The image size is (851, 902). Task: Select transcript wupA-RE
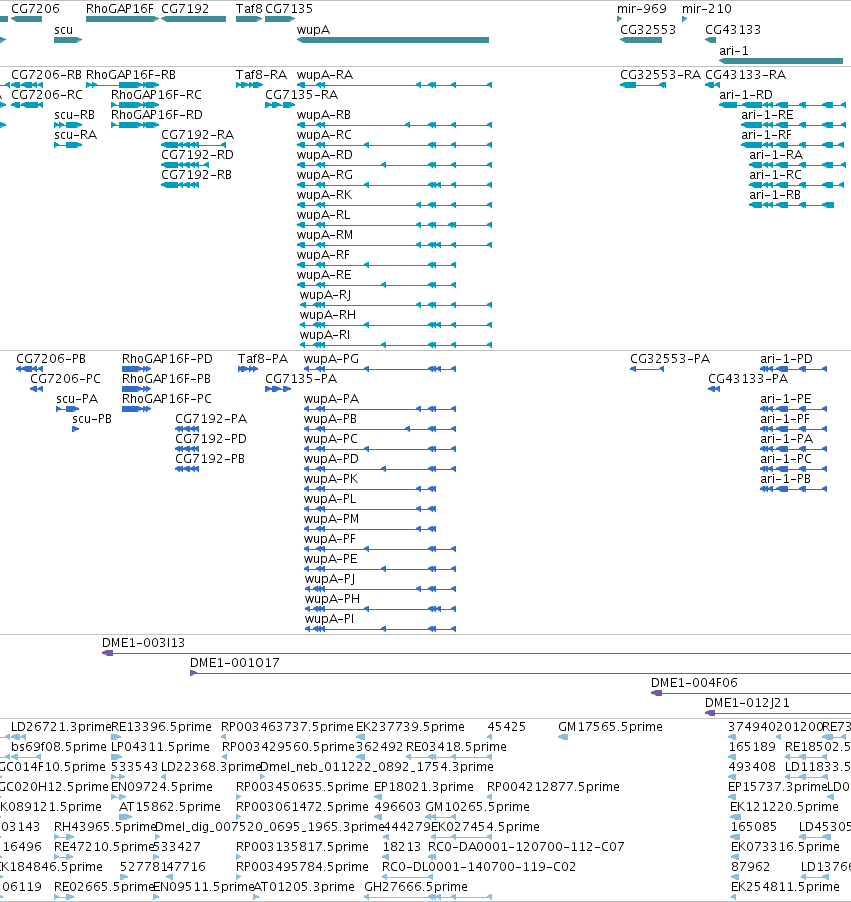coord(376,285)
